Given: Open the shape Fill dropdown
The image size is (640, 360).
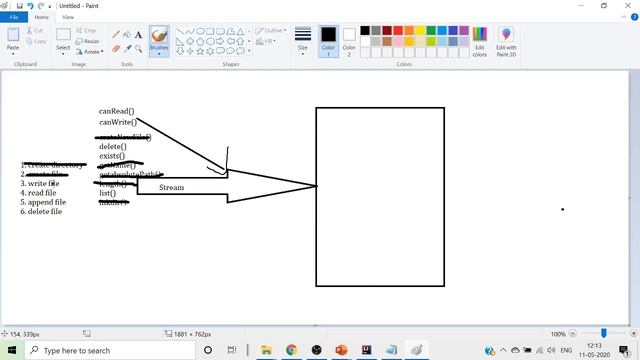Looking at the screenshot, I should click(x=266, y=41).
